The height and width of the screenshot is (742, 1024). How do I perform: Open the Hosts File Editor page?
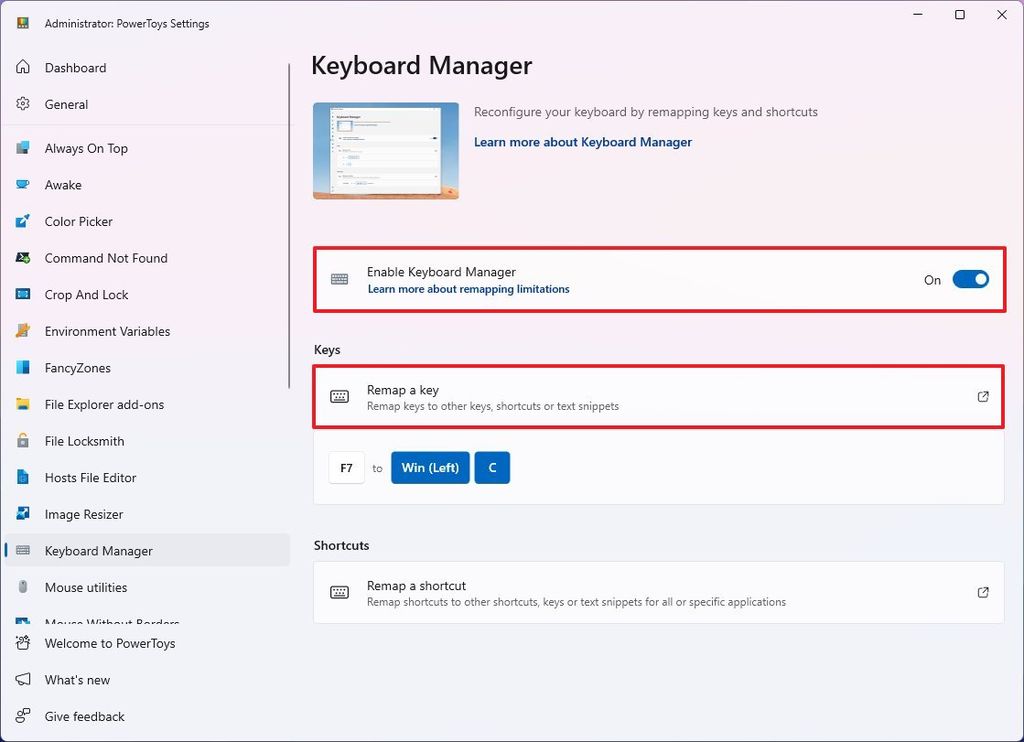(92, 477)
